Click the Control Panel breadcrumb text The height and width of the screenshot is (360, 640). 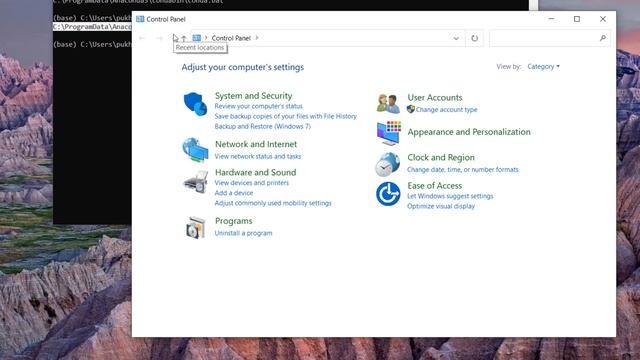pos(231,38)
